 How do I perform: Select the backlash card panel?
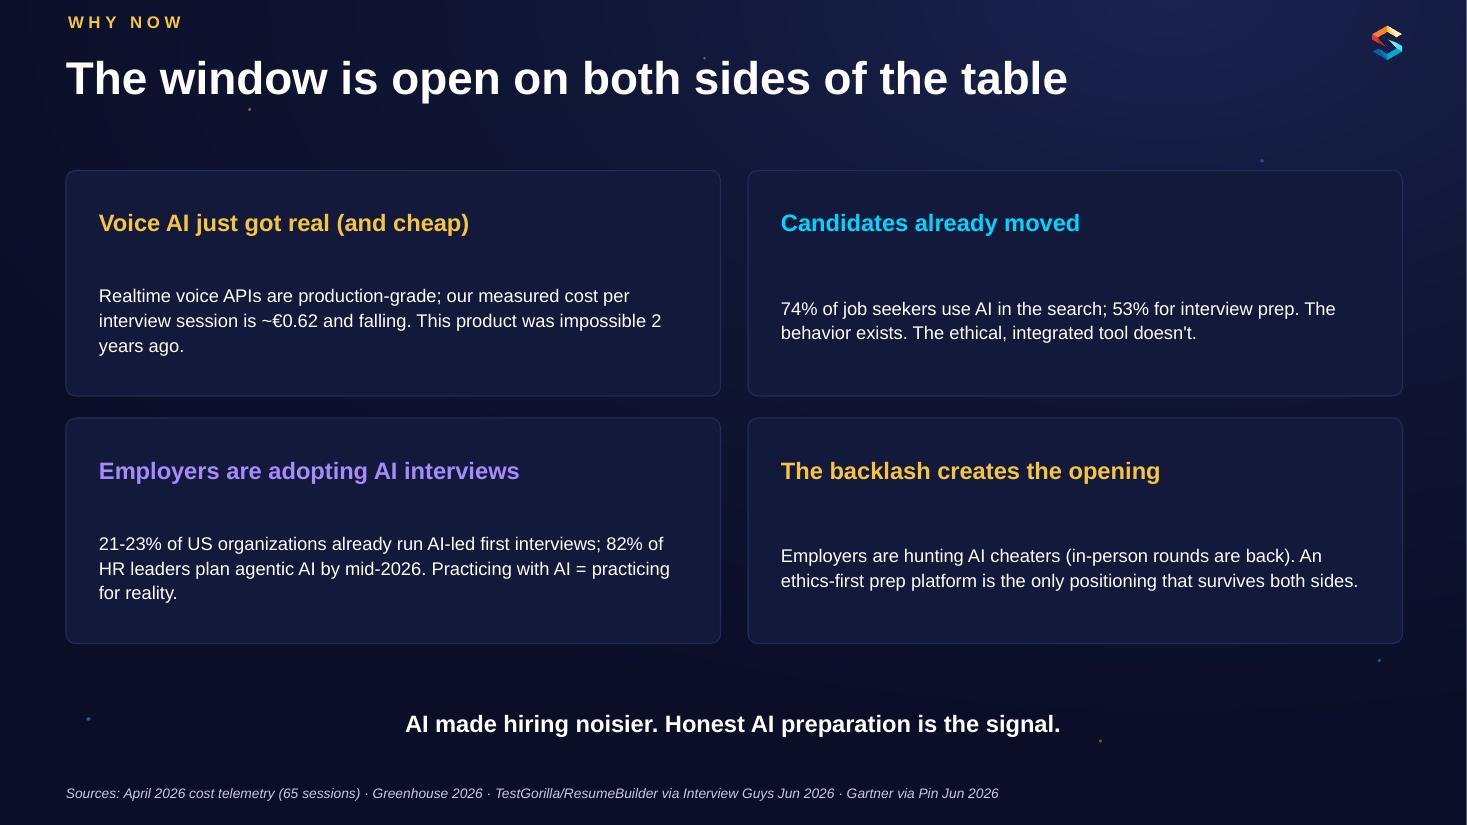click(x=1075, y=531)
